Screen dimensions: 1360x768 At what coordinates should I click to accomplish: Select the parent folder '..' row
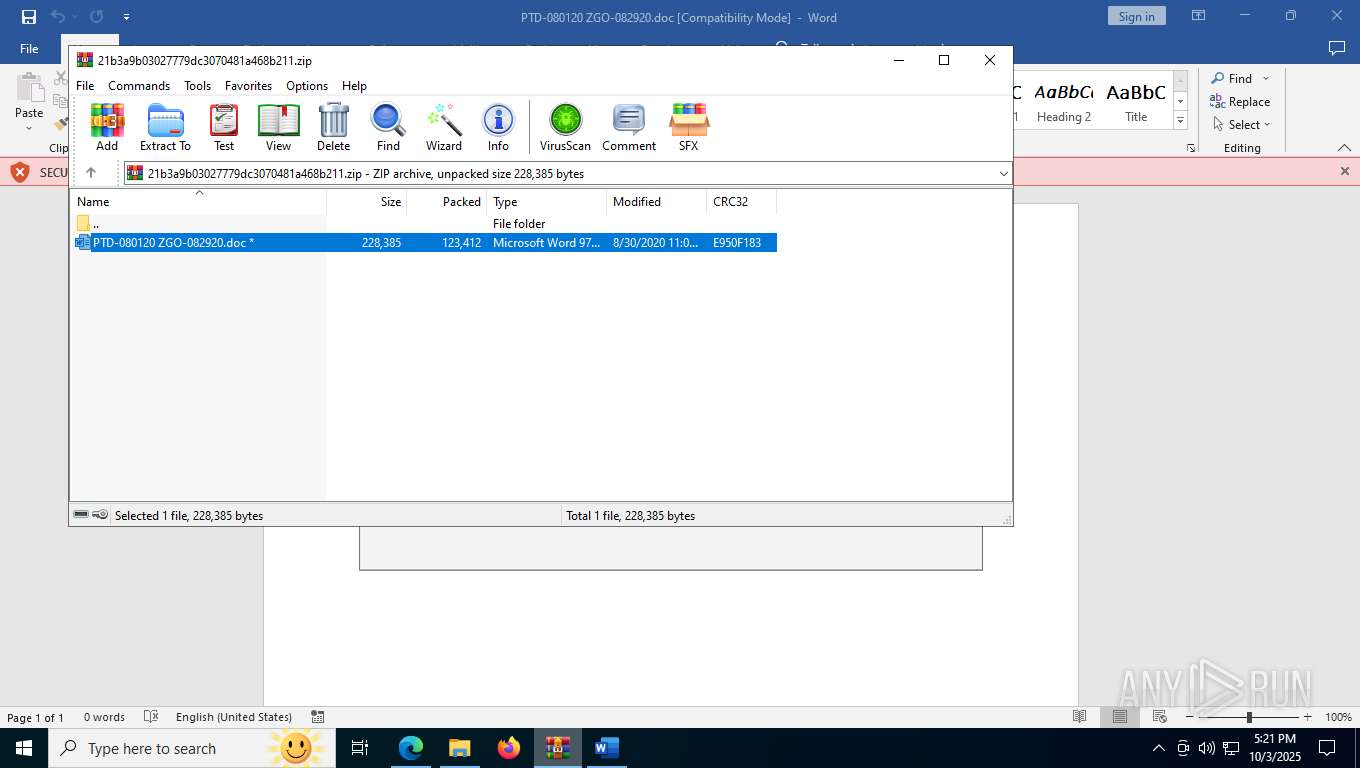(x=425, y=224)
